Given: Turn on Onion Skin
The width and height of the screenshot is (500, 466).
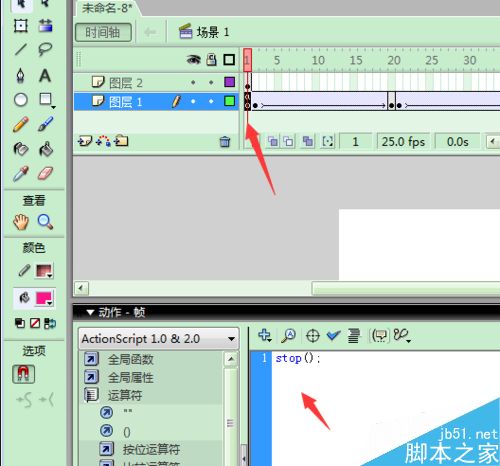Looking at the screenshot, I should 273,142.
